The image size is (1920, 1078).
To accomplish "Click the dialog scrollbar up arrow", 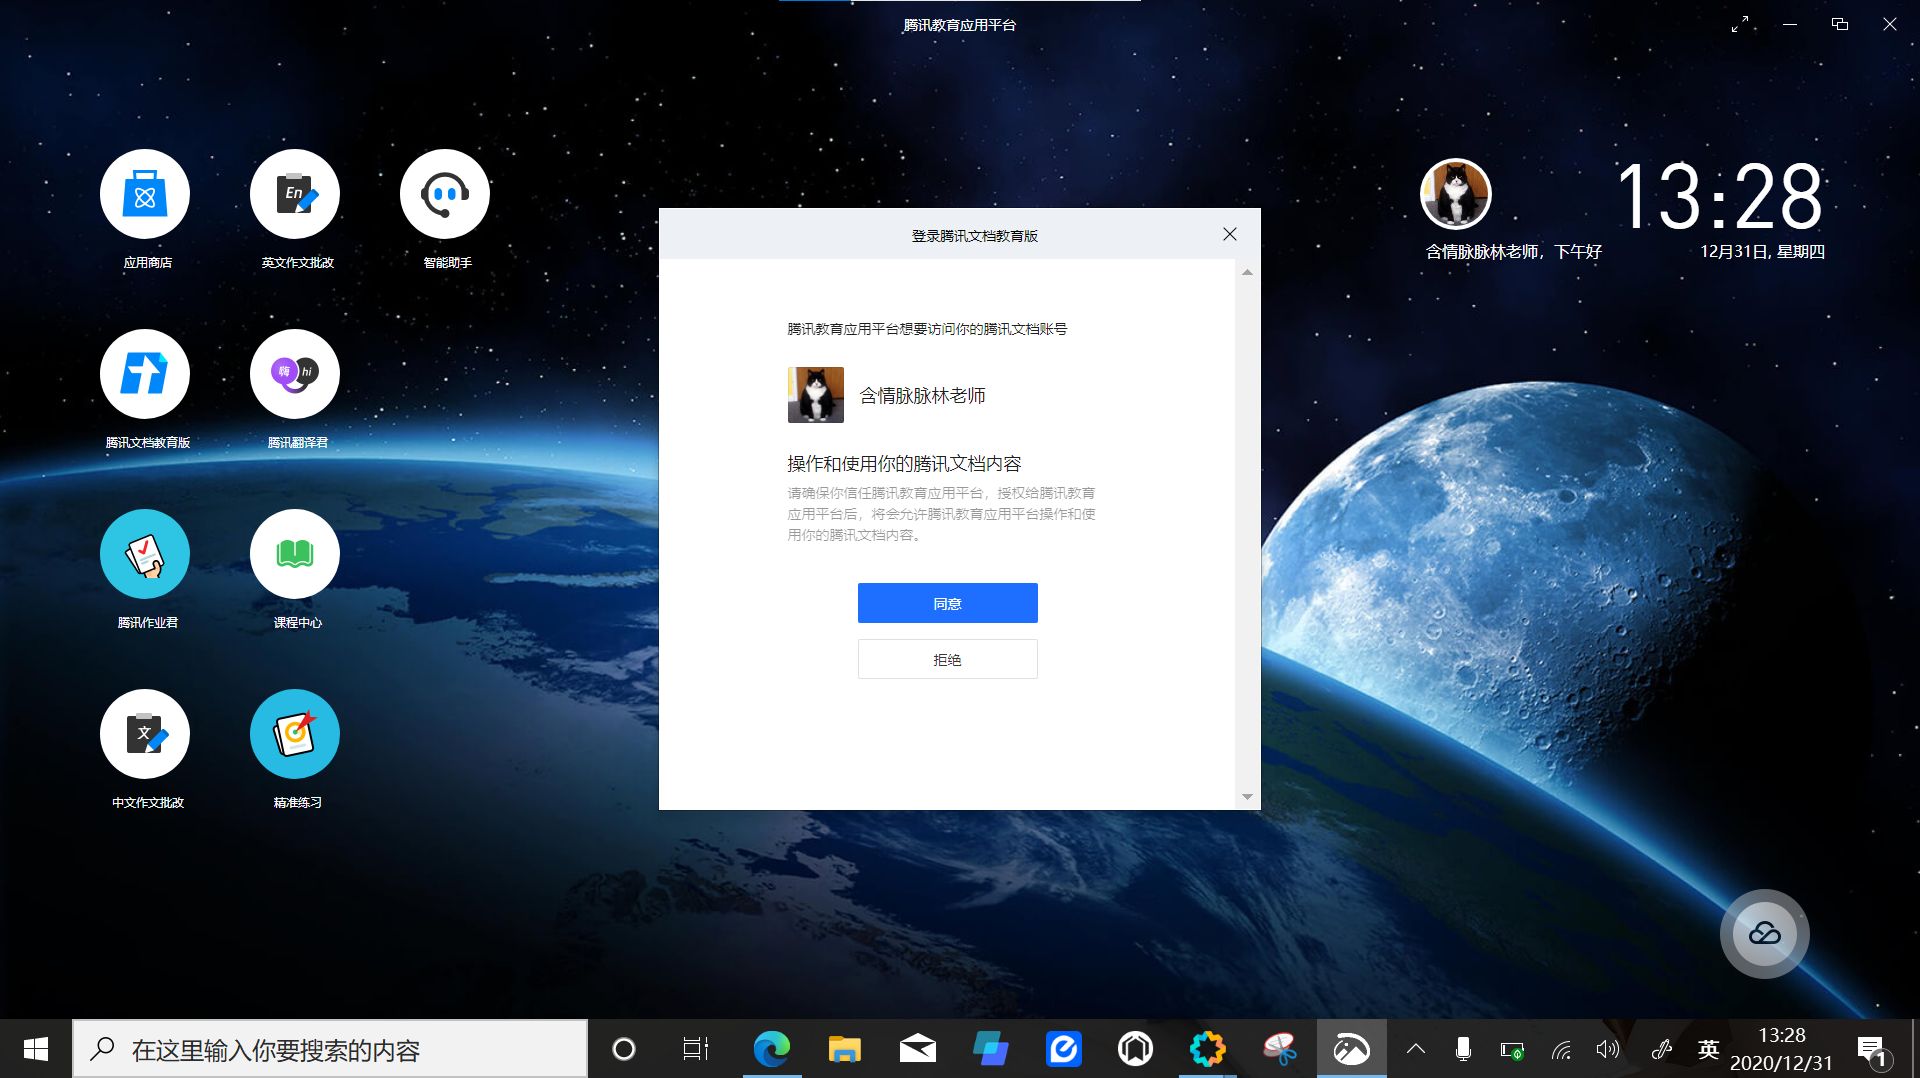I will 1247,272.
